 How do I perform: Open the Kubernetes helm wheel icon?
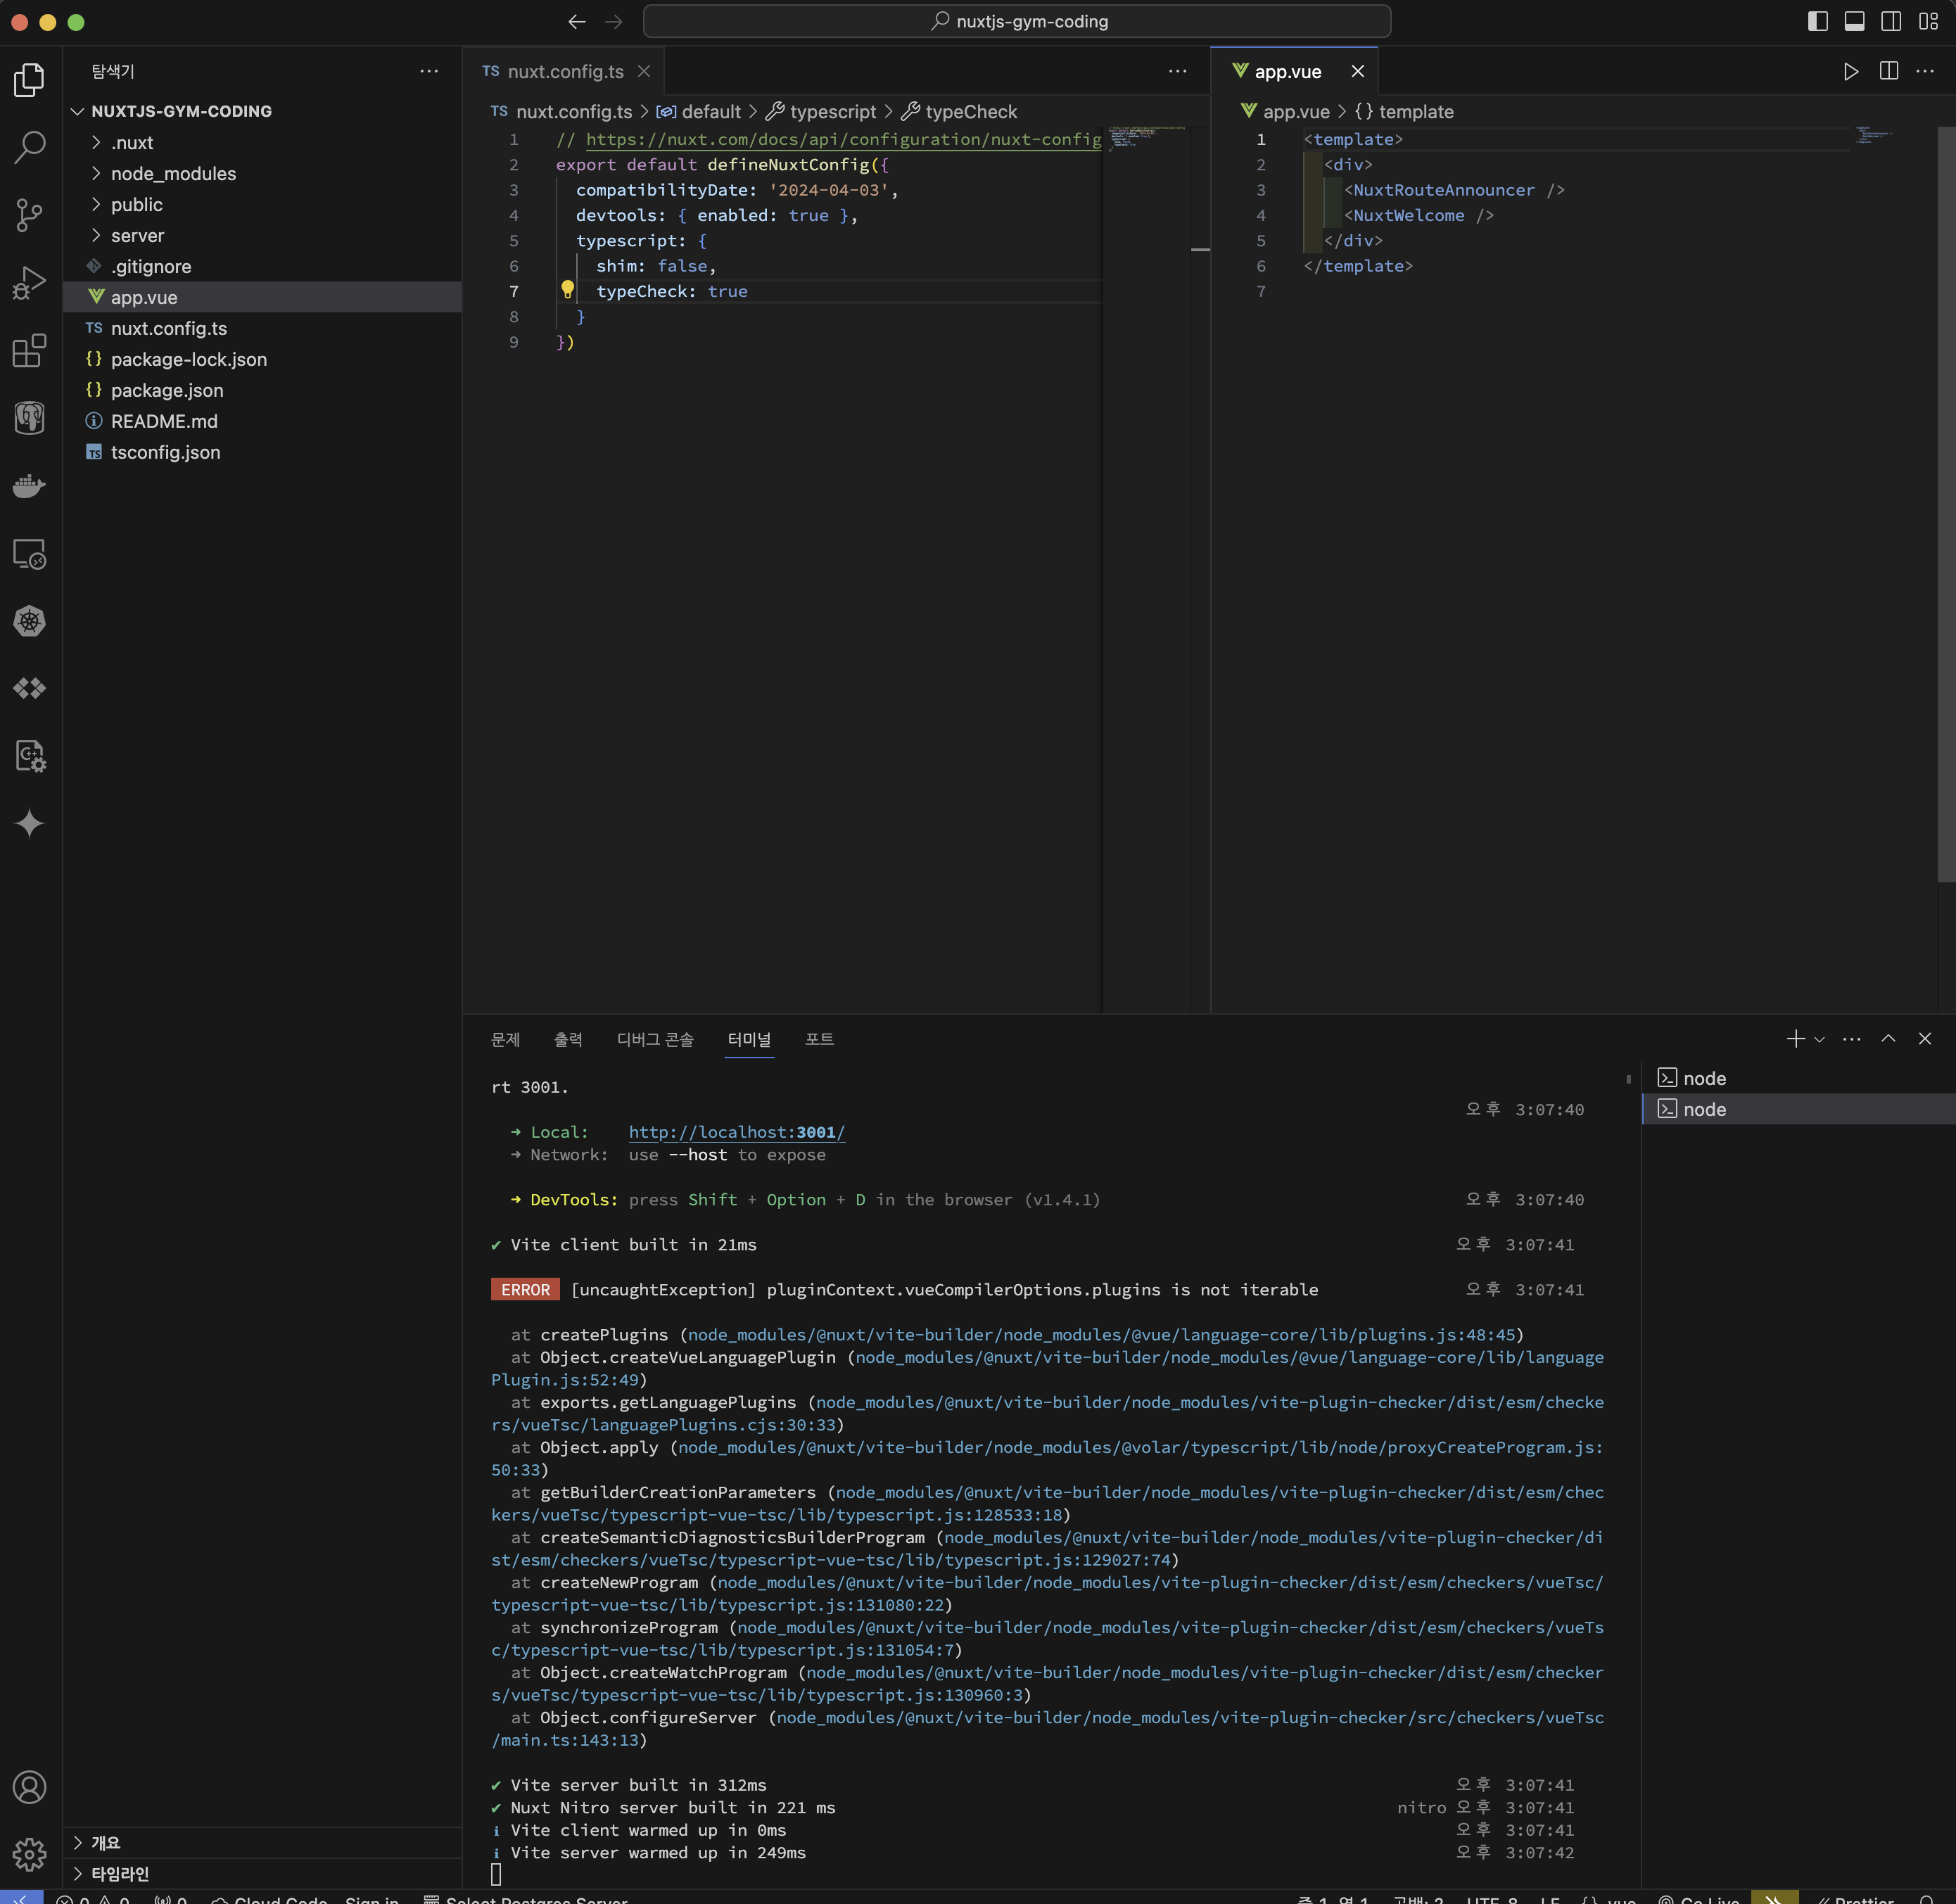pos(30,621)
